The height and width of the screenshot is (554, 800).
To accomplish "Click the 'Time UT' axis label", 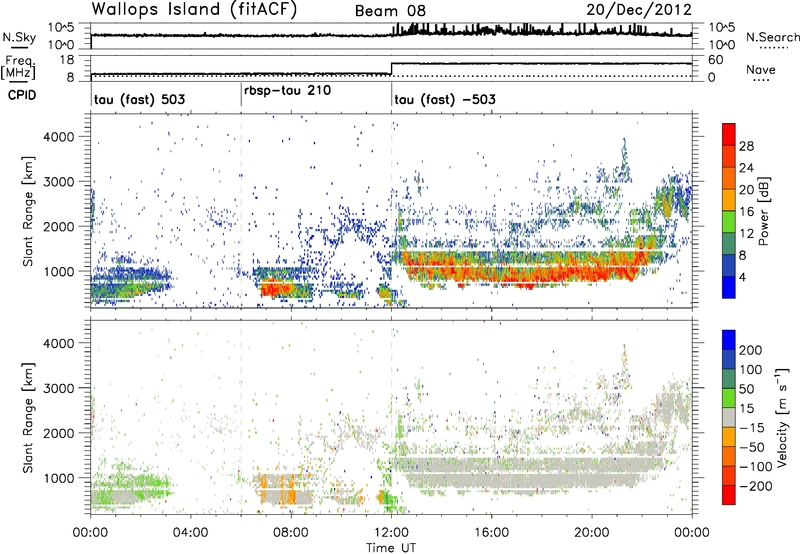I will click(391, 547).
